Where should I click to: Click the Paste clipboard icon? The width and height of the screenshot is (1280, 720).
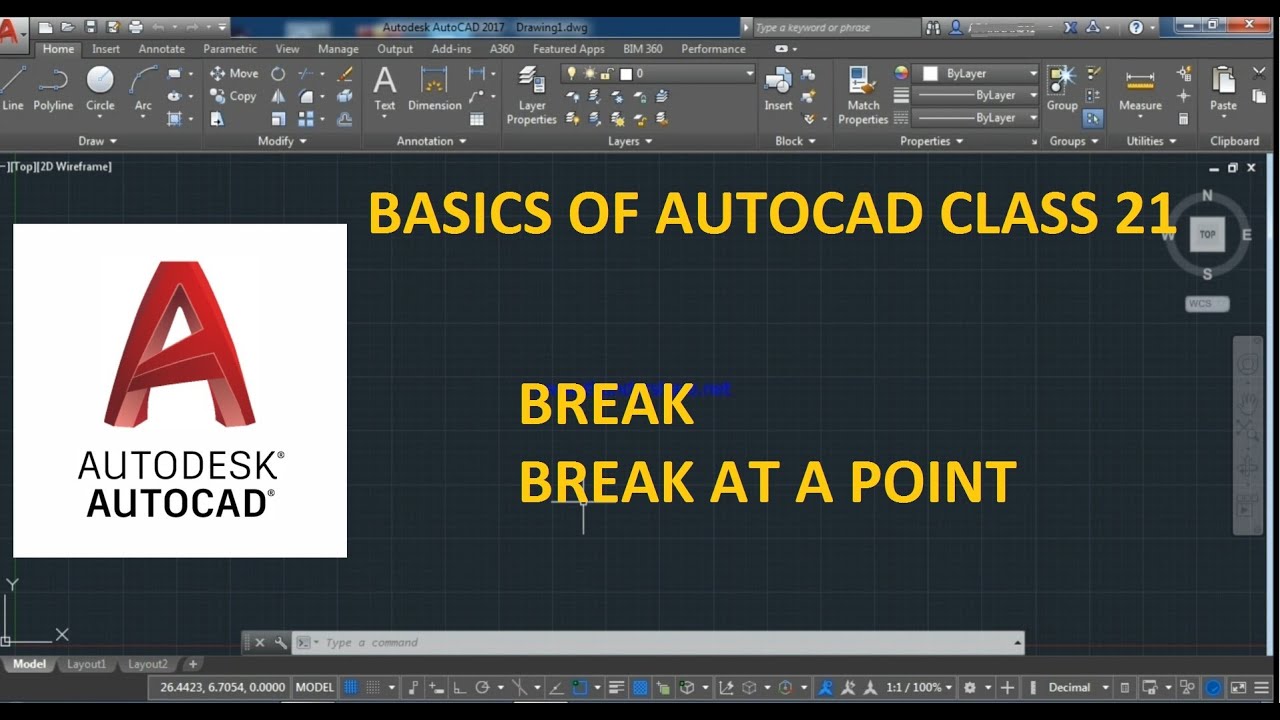pyautogui.click(x=1223, y=88)
